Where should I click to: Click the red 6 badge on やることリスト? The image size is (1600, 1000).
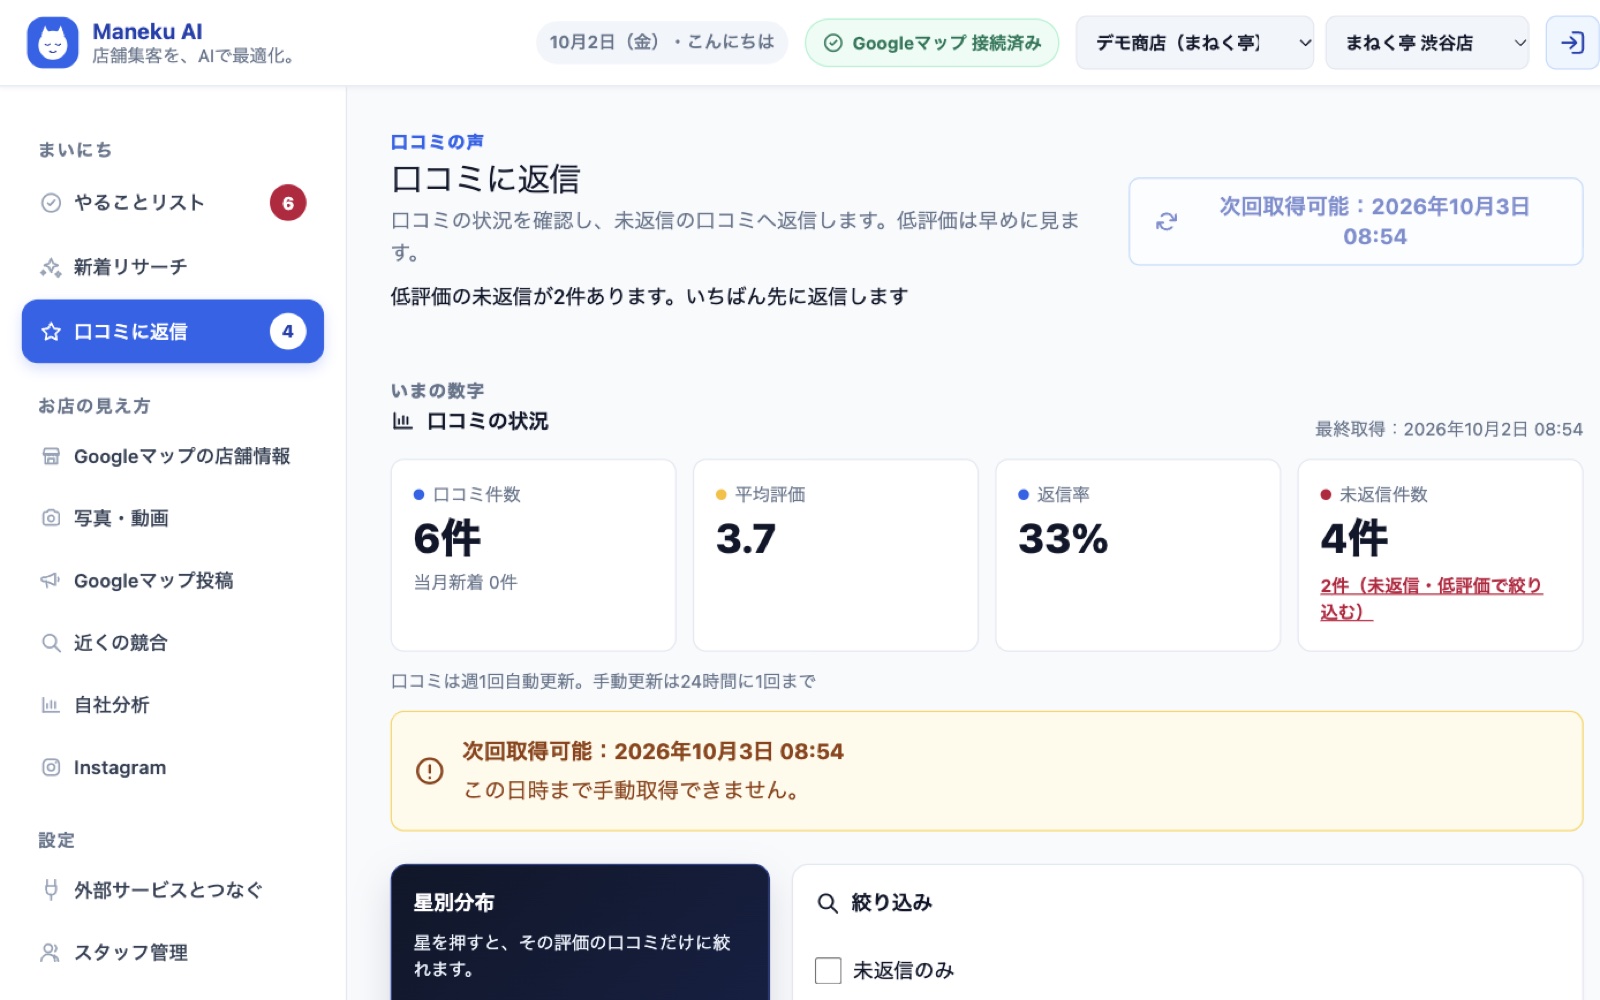click(288, 203)
